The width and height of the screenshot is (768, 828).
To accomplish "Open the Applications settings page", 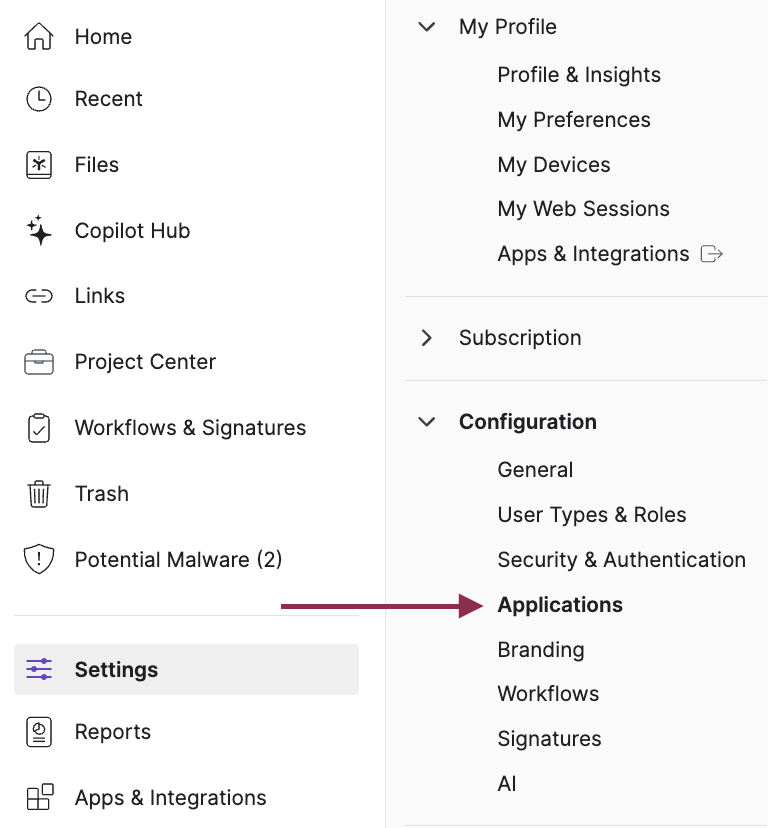I will [559, 604].
